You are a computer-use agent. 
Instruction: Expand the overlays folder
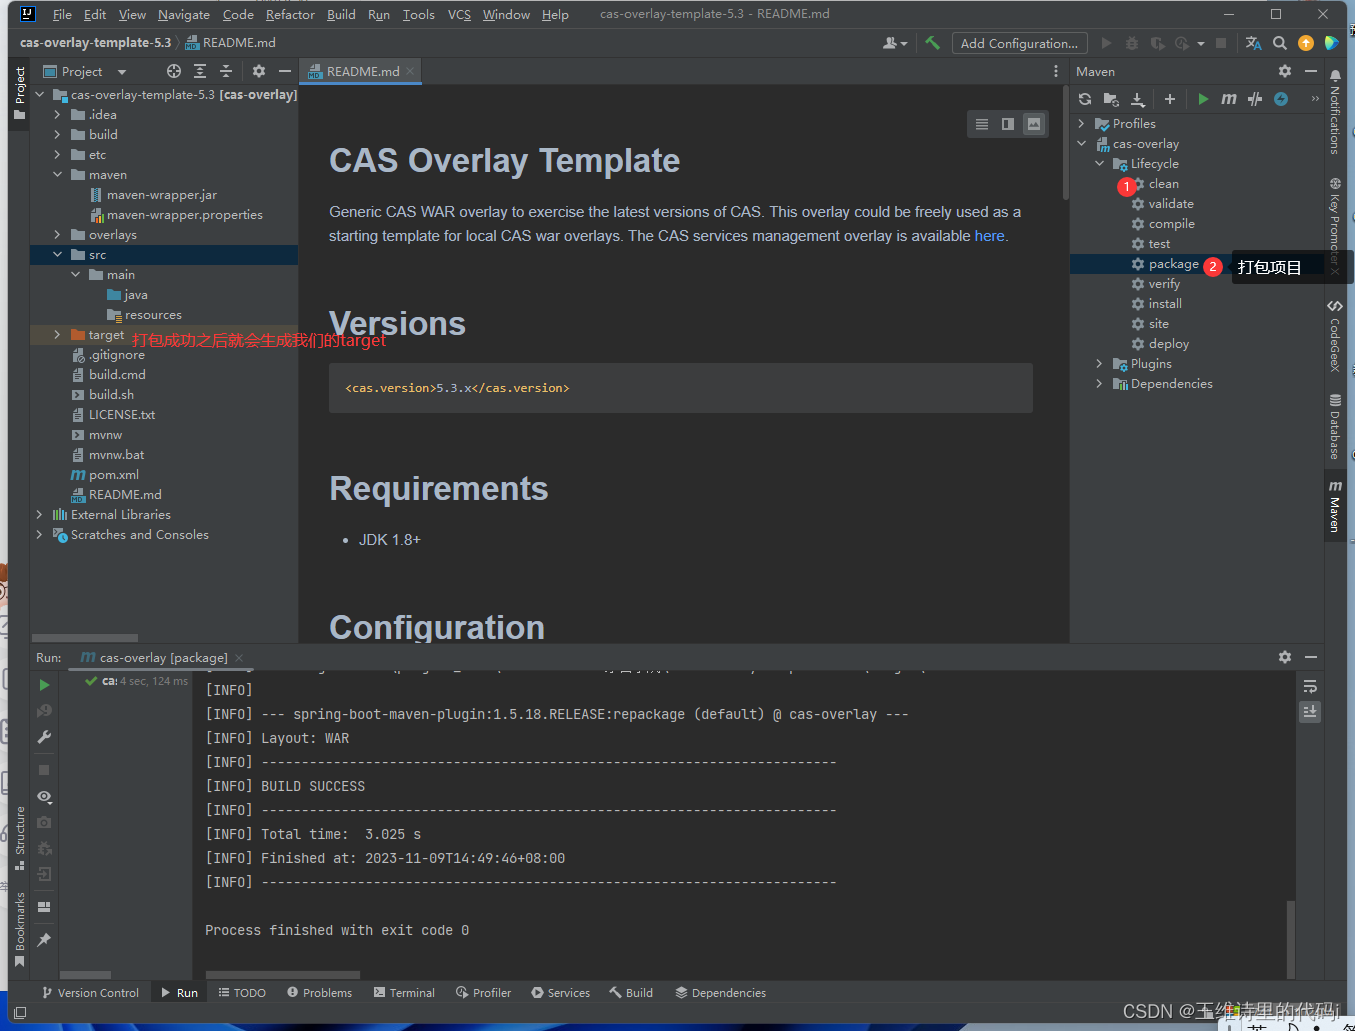coord(57,235)
